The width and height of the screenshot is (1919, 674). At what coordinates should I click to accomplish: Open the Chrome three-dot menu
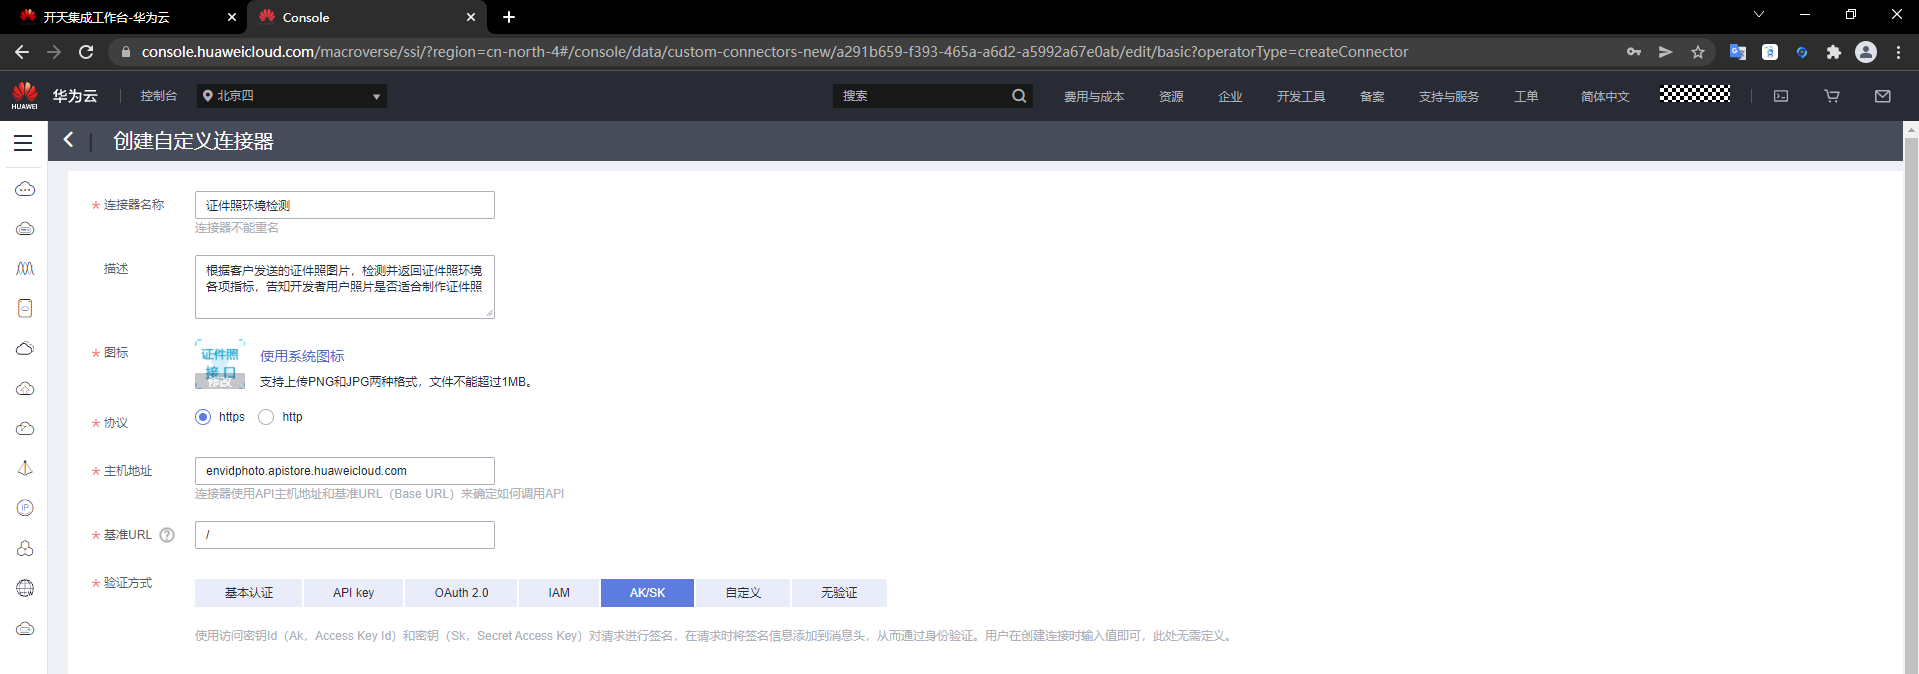(x=1898, y=52)
